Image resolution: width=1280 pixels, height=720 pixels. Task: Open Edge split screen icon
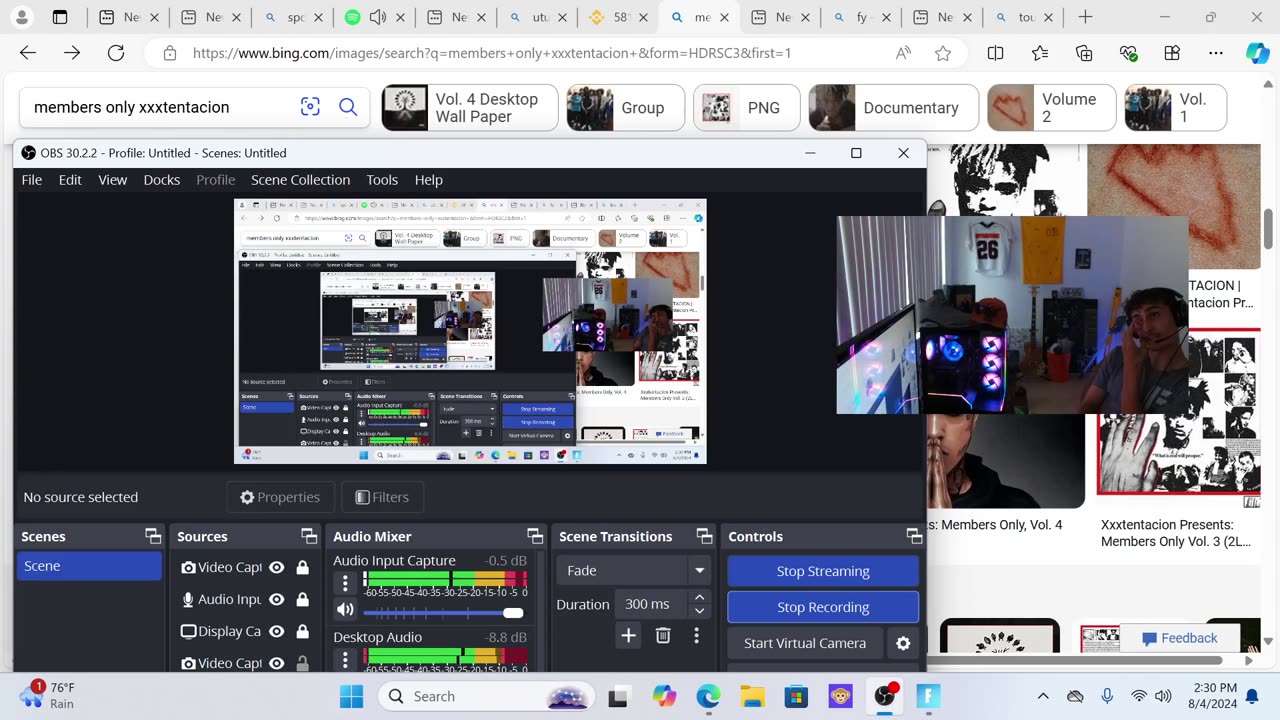(x=996, y=53)
